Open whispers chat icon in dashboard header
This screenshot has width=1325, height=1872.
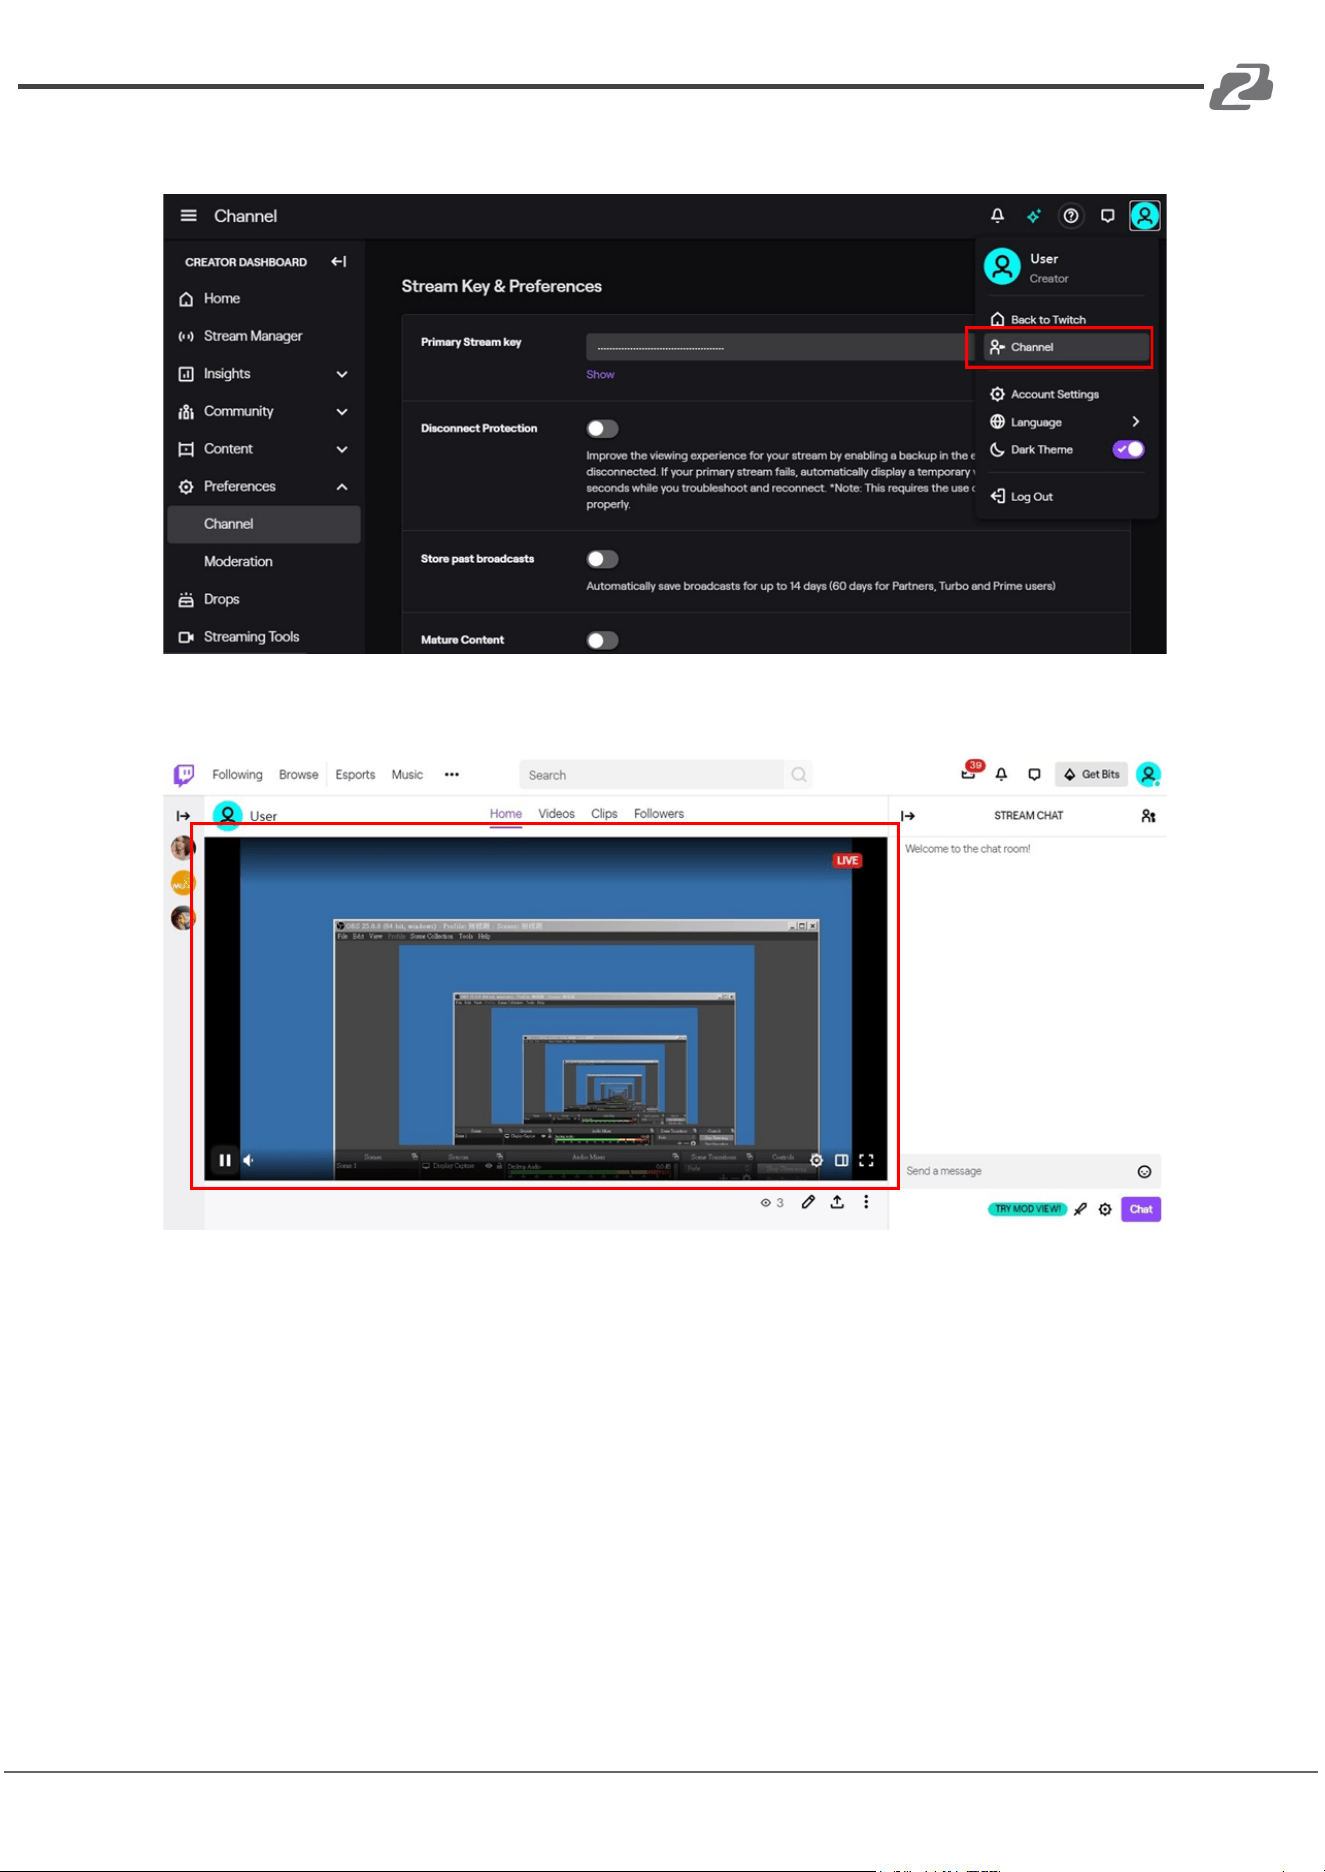click(x=1107, y=216)
